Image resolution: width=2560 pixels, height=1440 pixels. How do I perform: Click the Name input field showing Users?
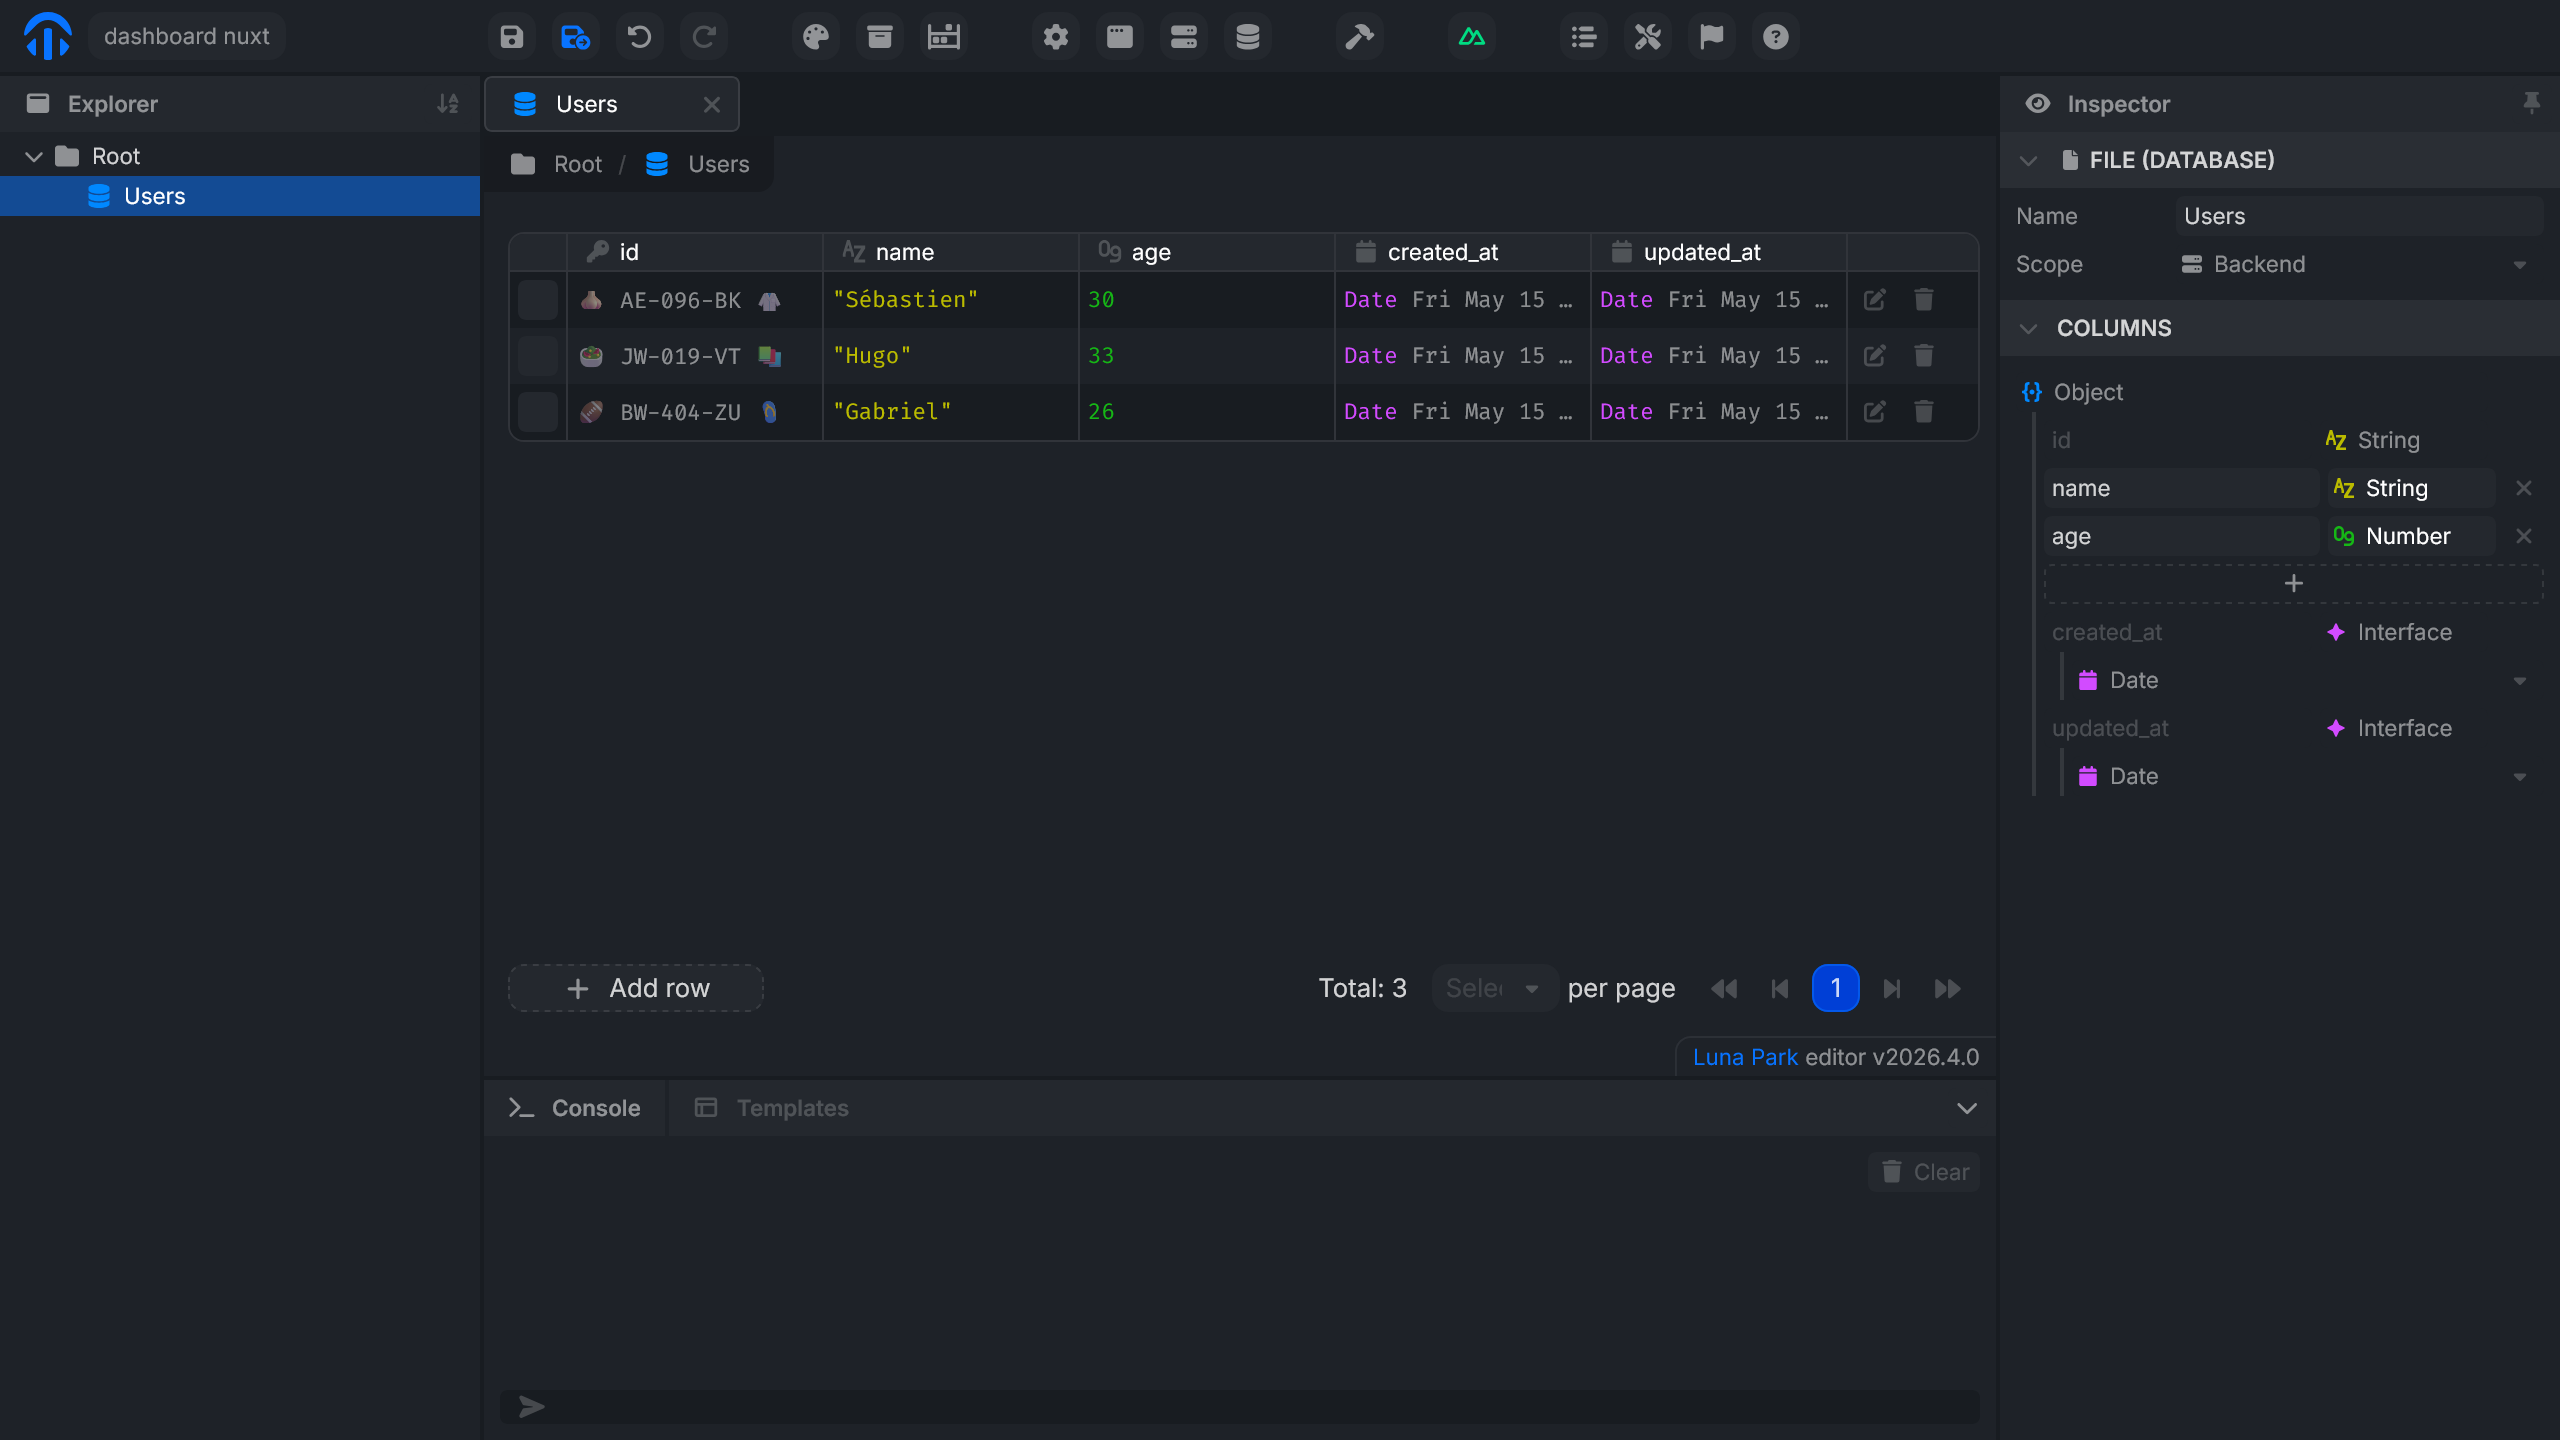(x=2359, y=216)
